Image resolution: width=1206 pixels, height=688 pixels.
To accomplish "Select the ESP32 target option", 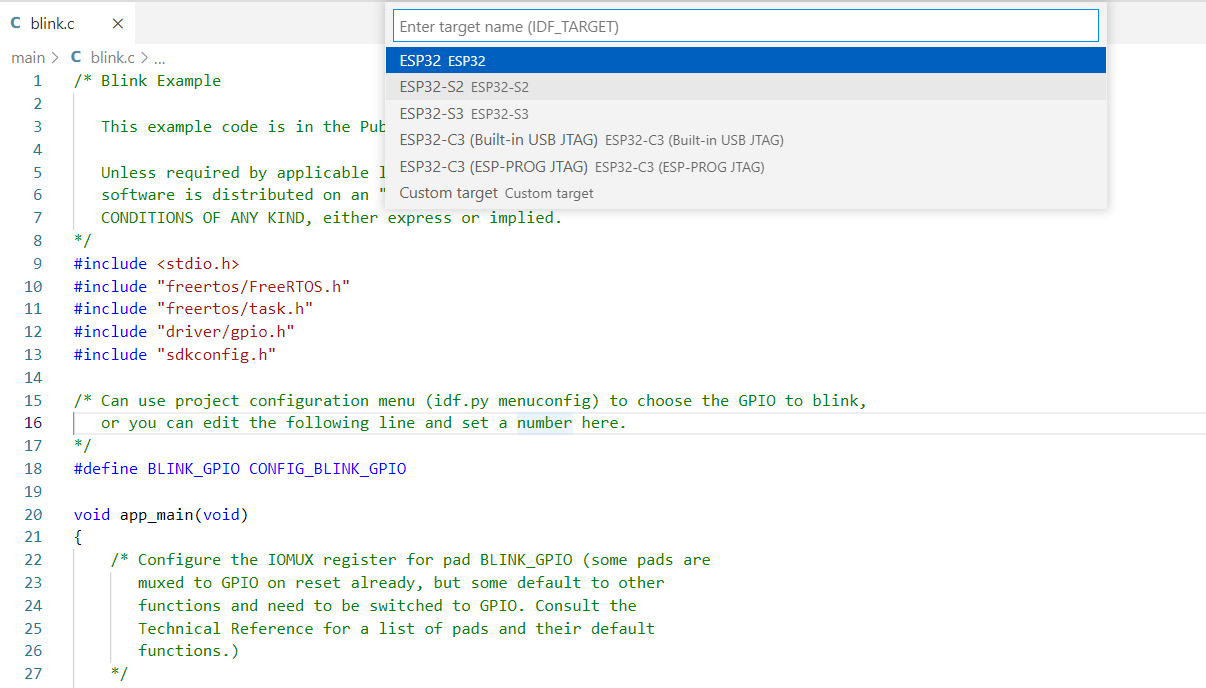I will click(x=745, y=61).
